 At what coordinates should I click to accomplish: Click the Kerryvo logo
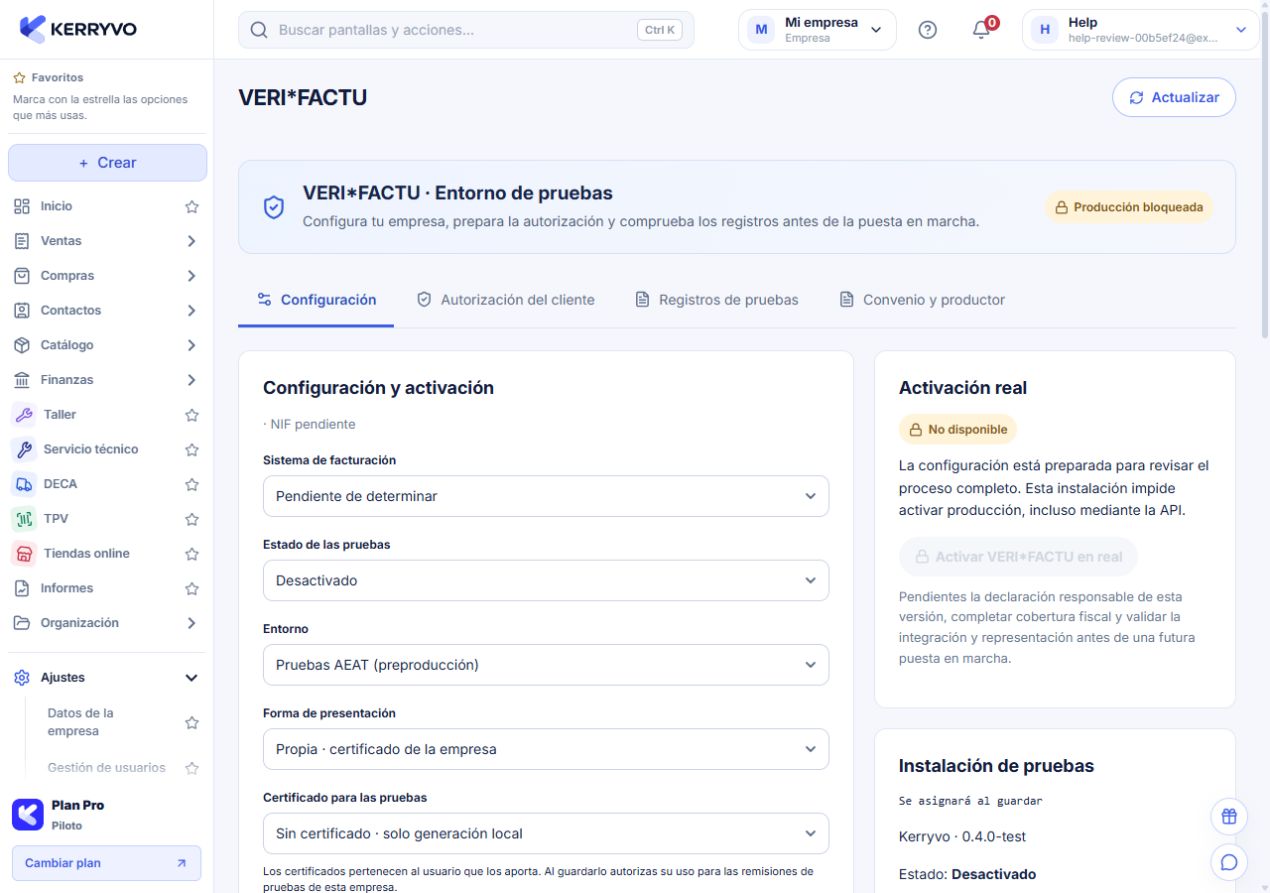click(78, 29)
